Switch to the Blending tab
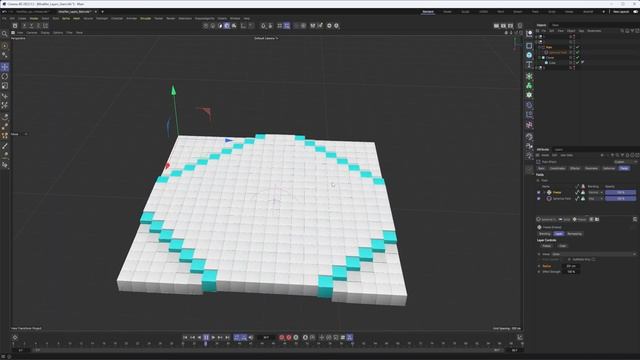The height and width of the screenshot is (360, 640). (545, 234)
